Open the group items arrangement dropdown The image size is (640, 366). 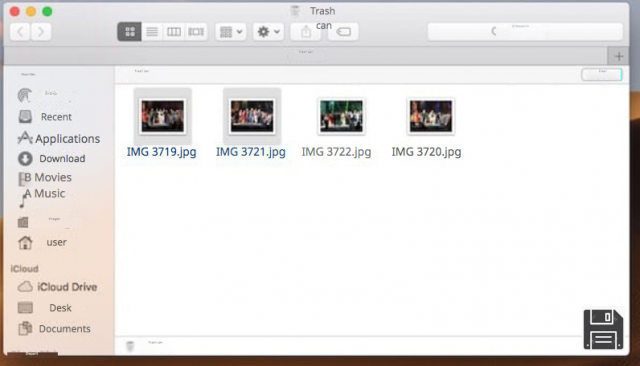tap(231, 31)
